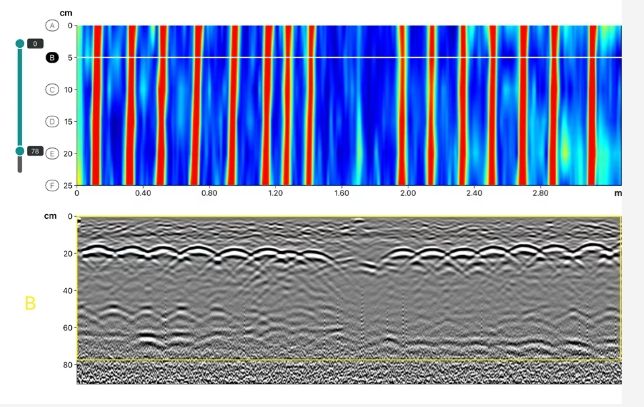This screenshot has height=407, width=644.
Task: Choose scan line F circle
Action: [x=52, y=185]
